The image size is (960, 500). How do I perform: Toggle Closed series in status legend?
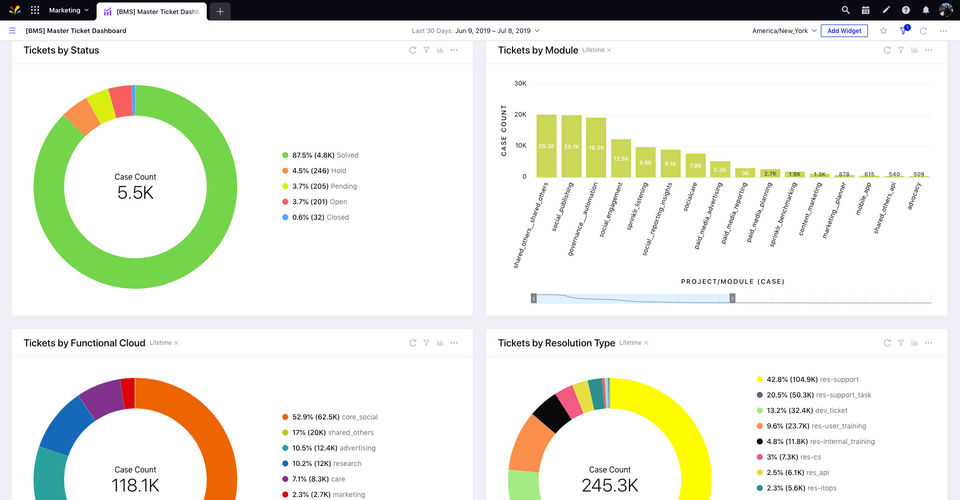click(x=315, y=217)
